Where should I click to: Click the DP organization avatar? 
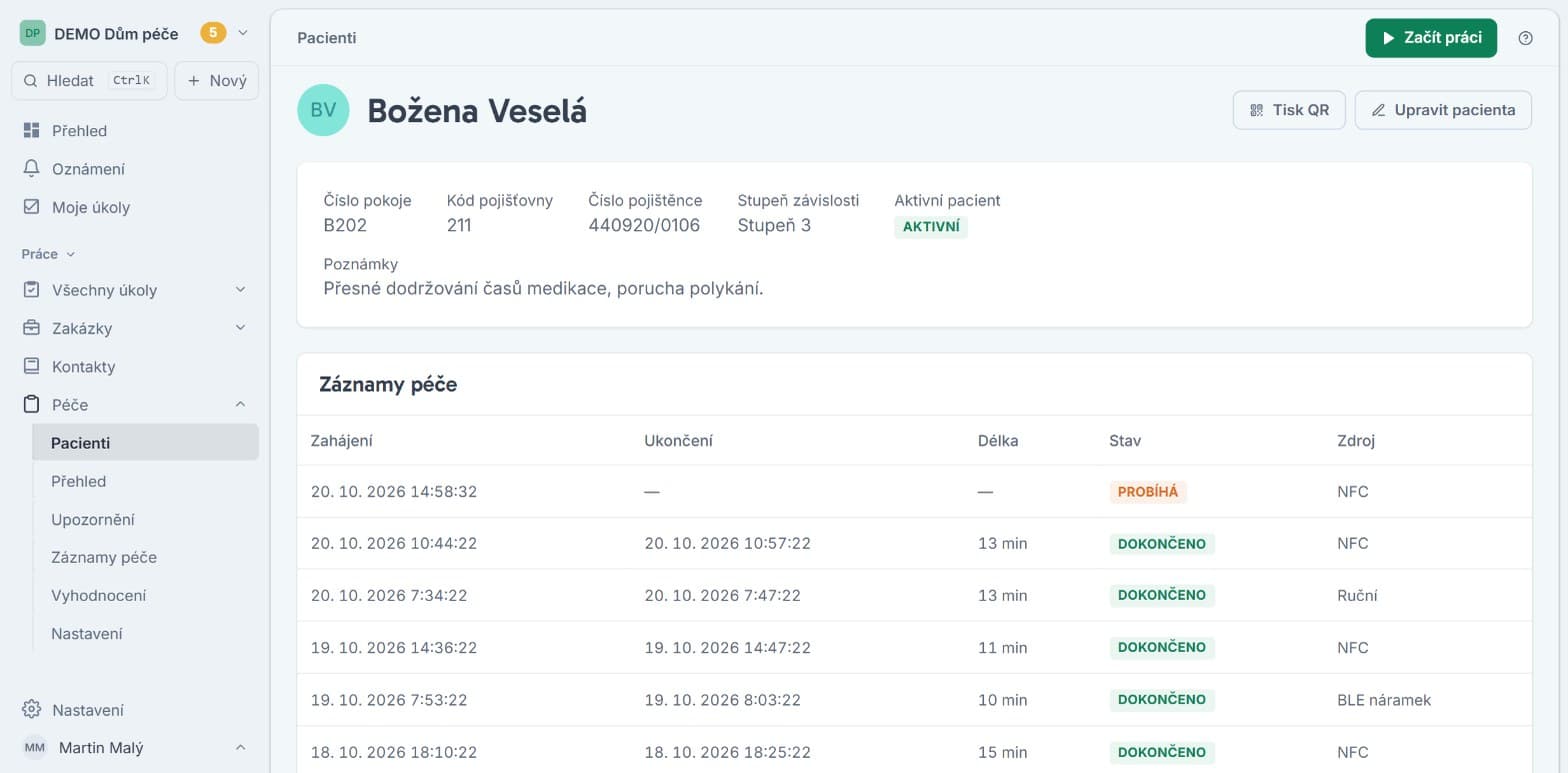33,33
